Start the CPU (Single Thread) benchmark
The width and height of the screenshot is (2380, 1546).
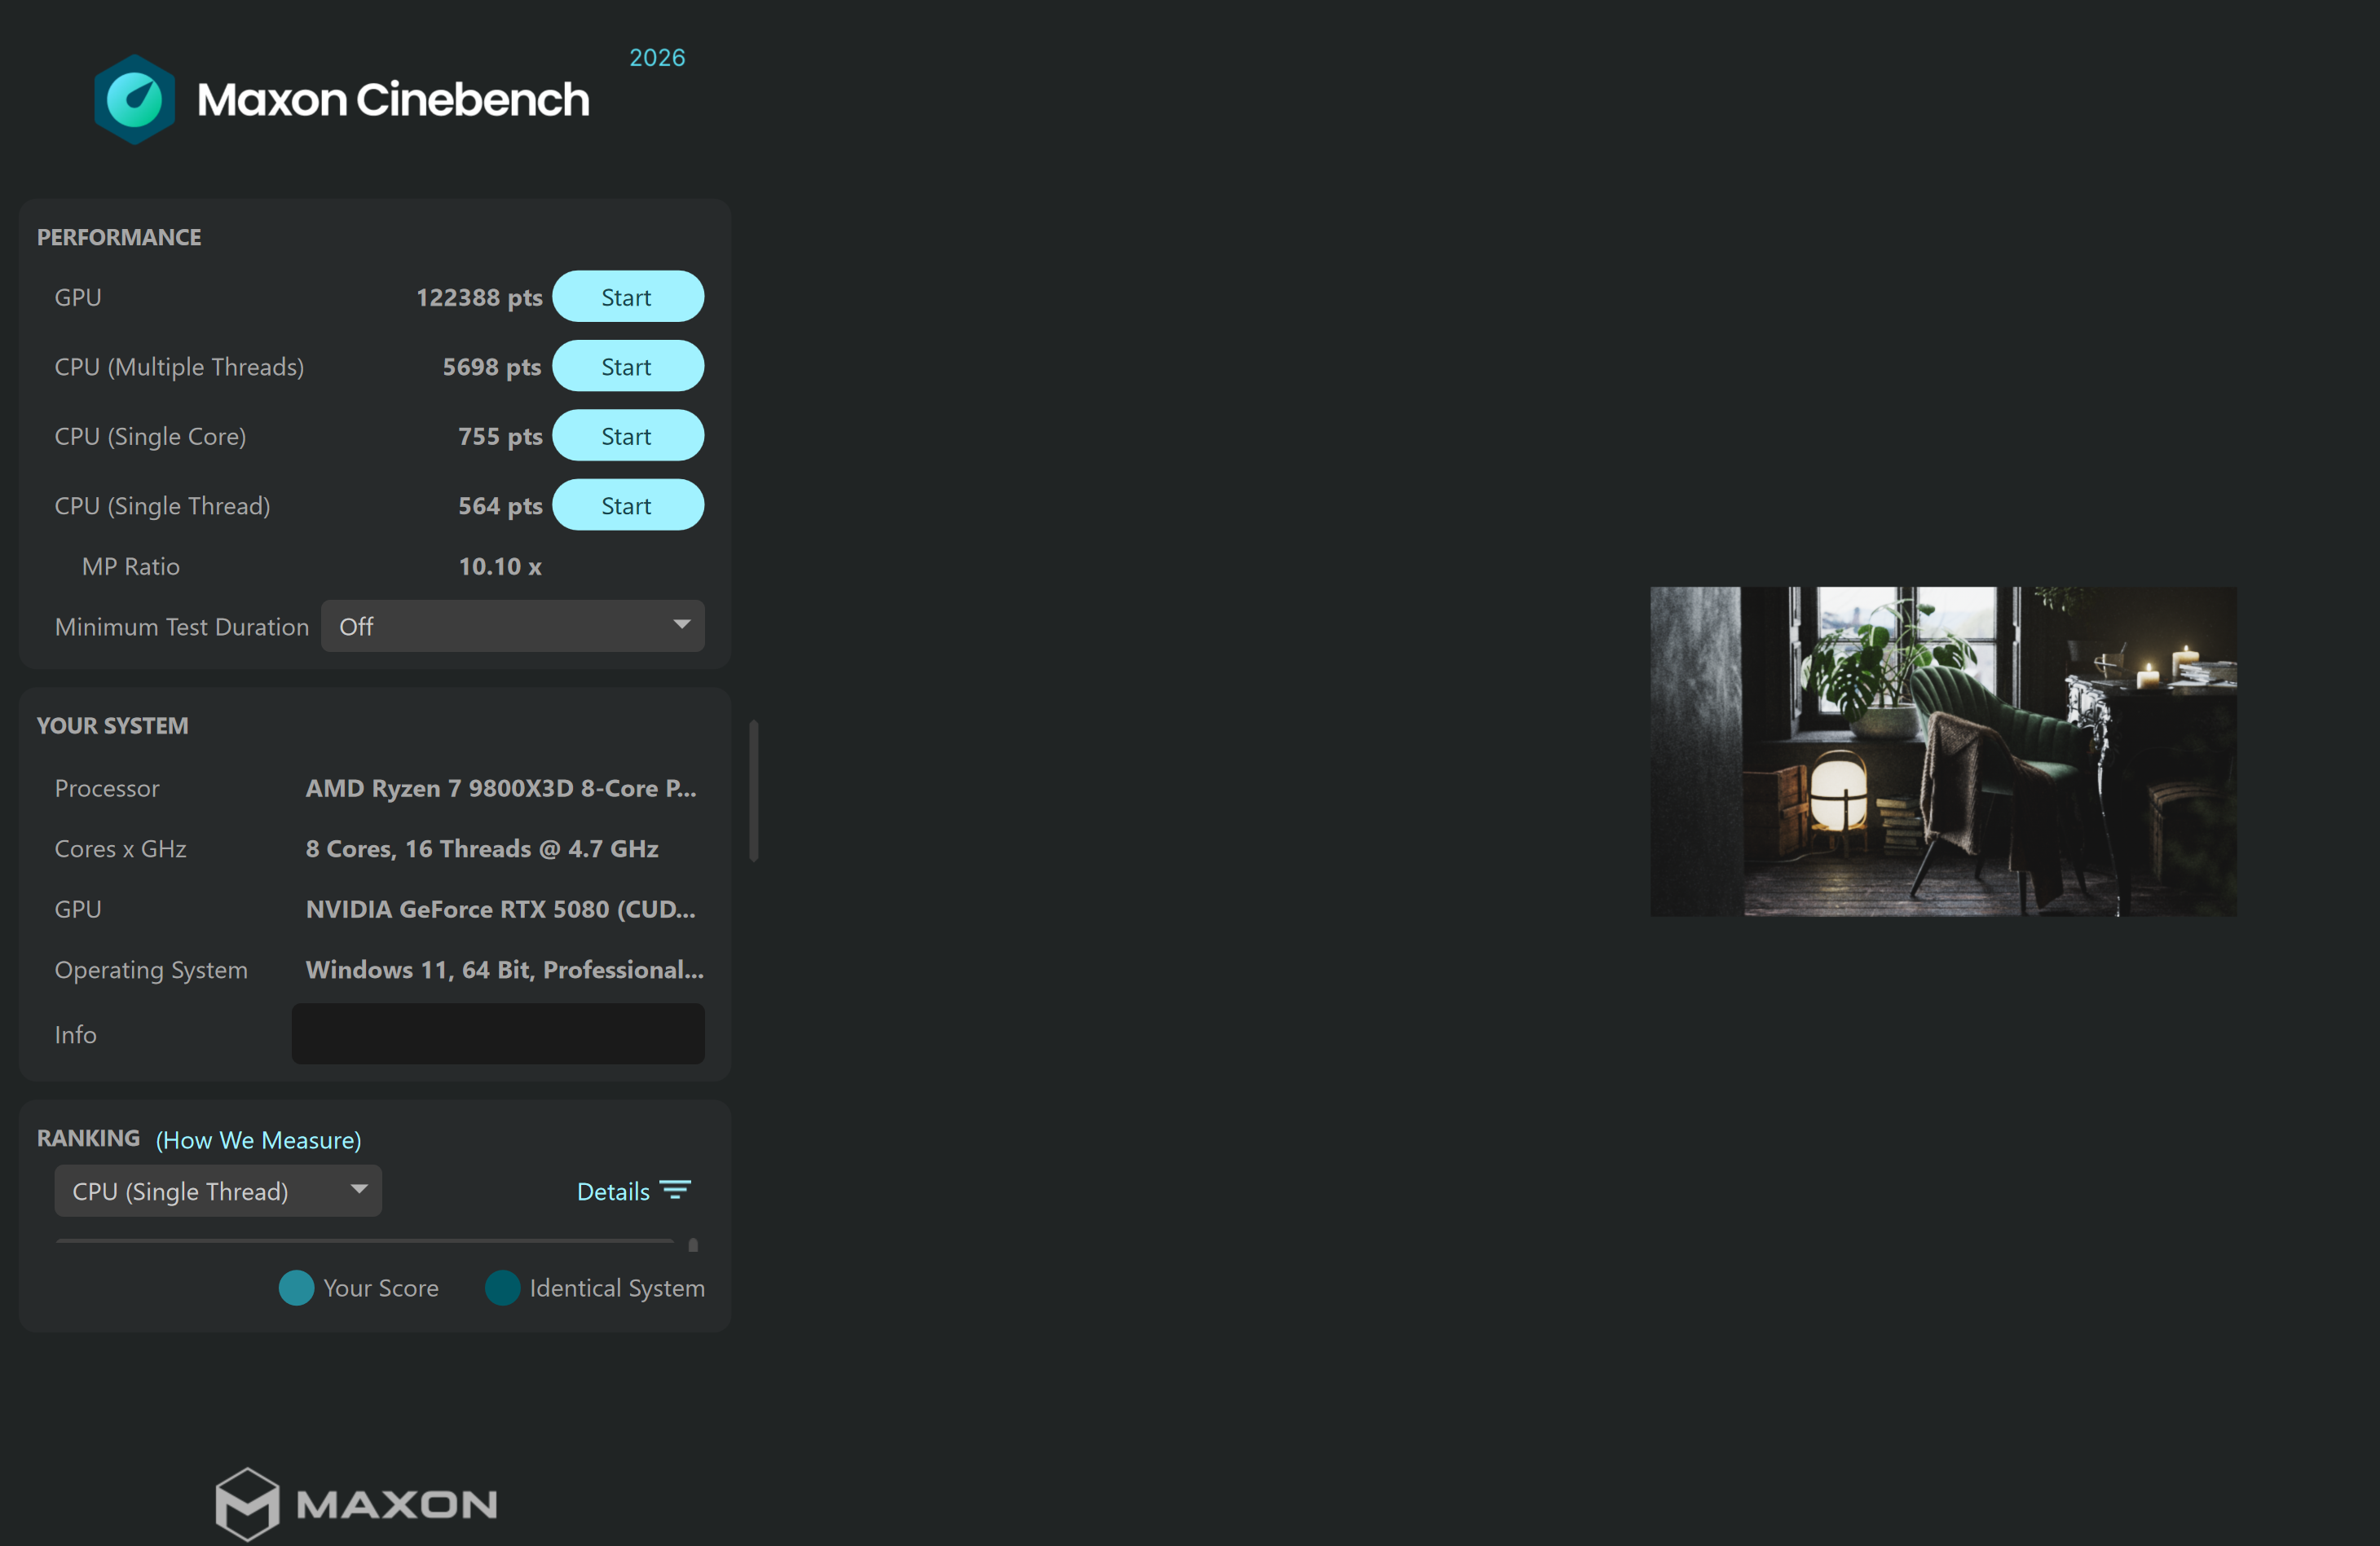(628, 505)
